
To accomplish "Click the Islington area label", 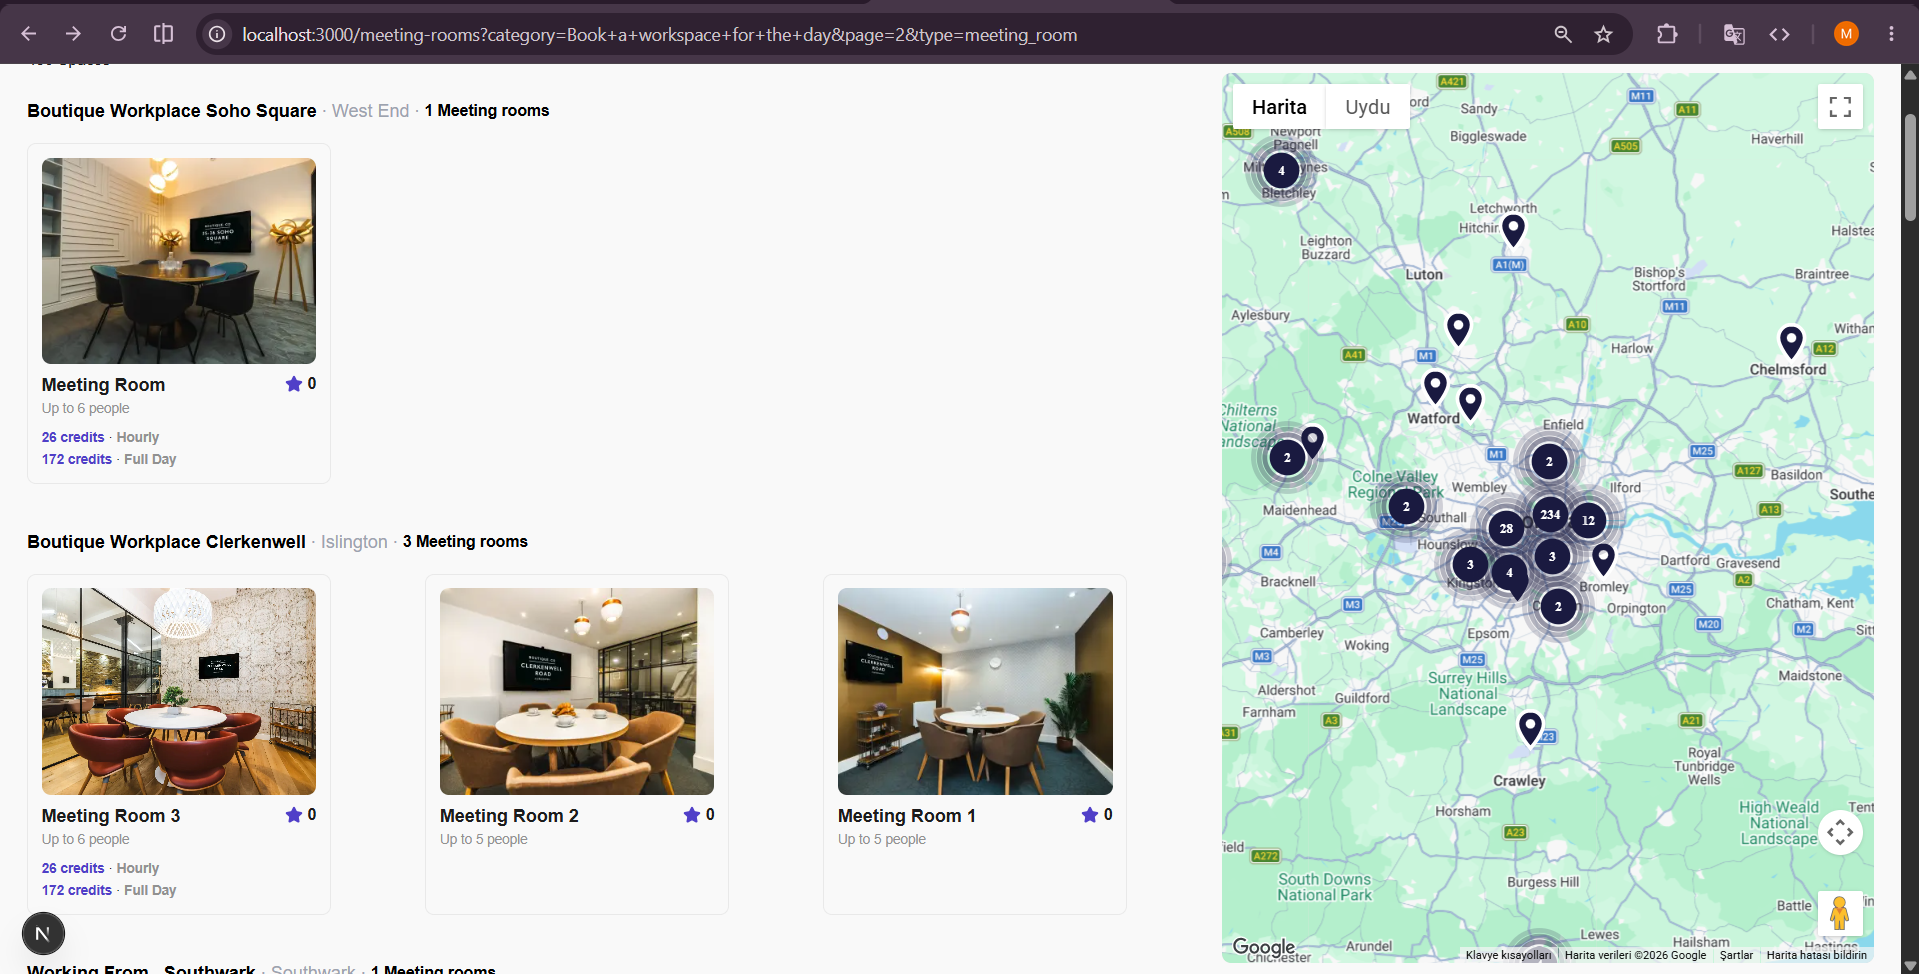I will point(354,542).
